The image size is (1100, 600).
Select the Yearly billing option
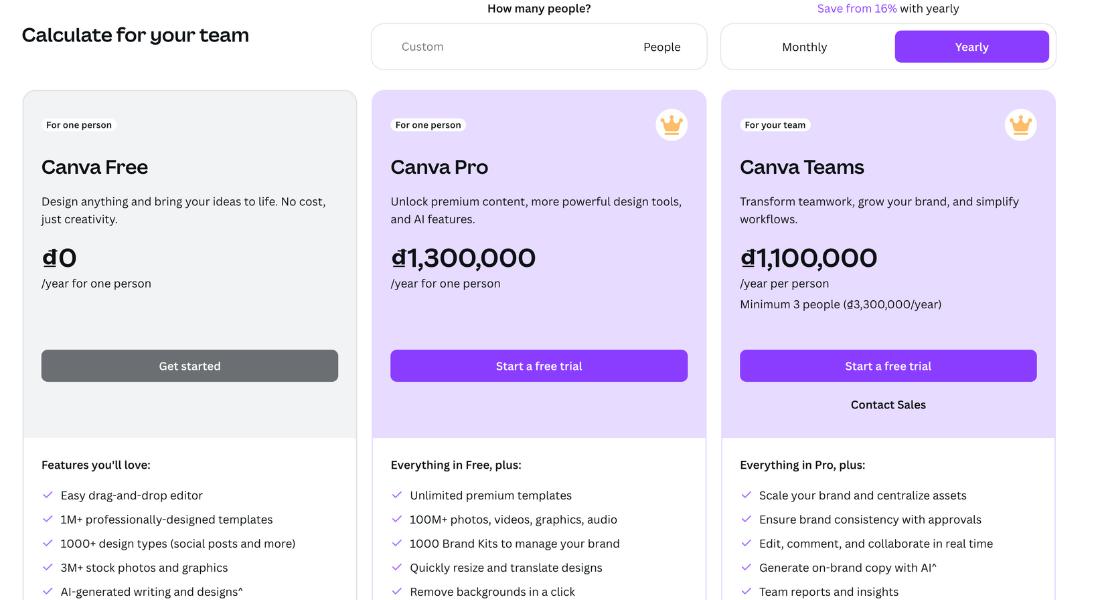tap(972, 47)
